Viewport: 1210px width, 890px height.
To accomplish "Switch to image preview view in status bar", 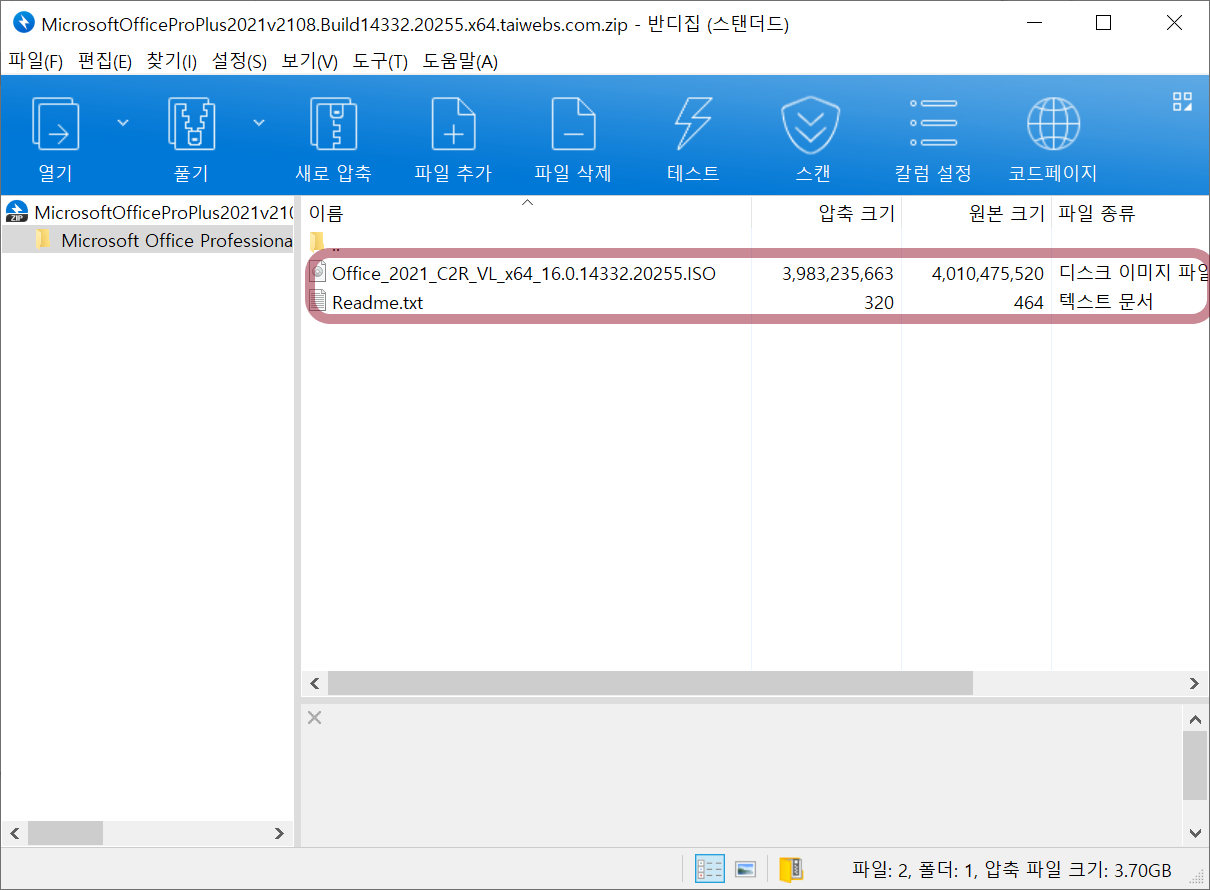I will pyautogui.click(x=745, y=869).
